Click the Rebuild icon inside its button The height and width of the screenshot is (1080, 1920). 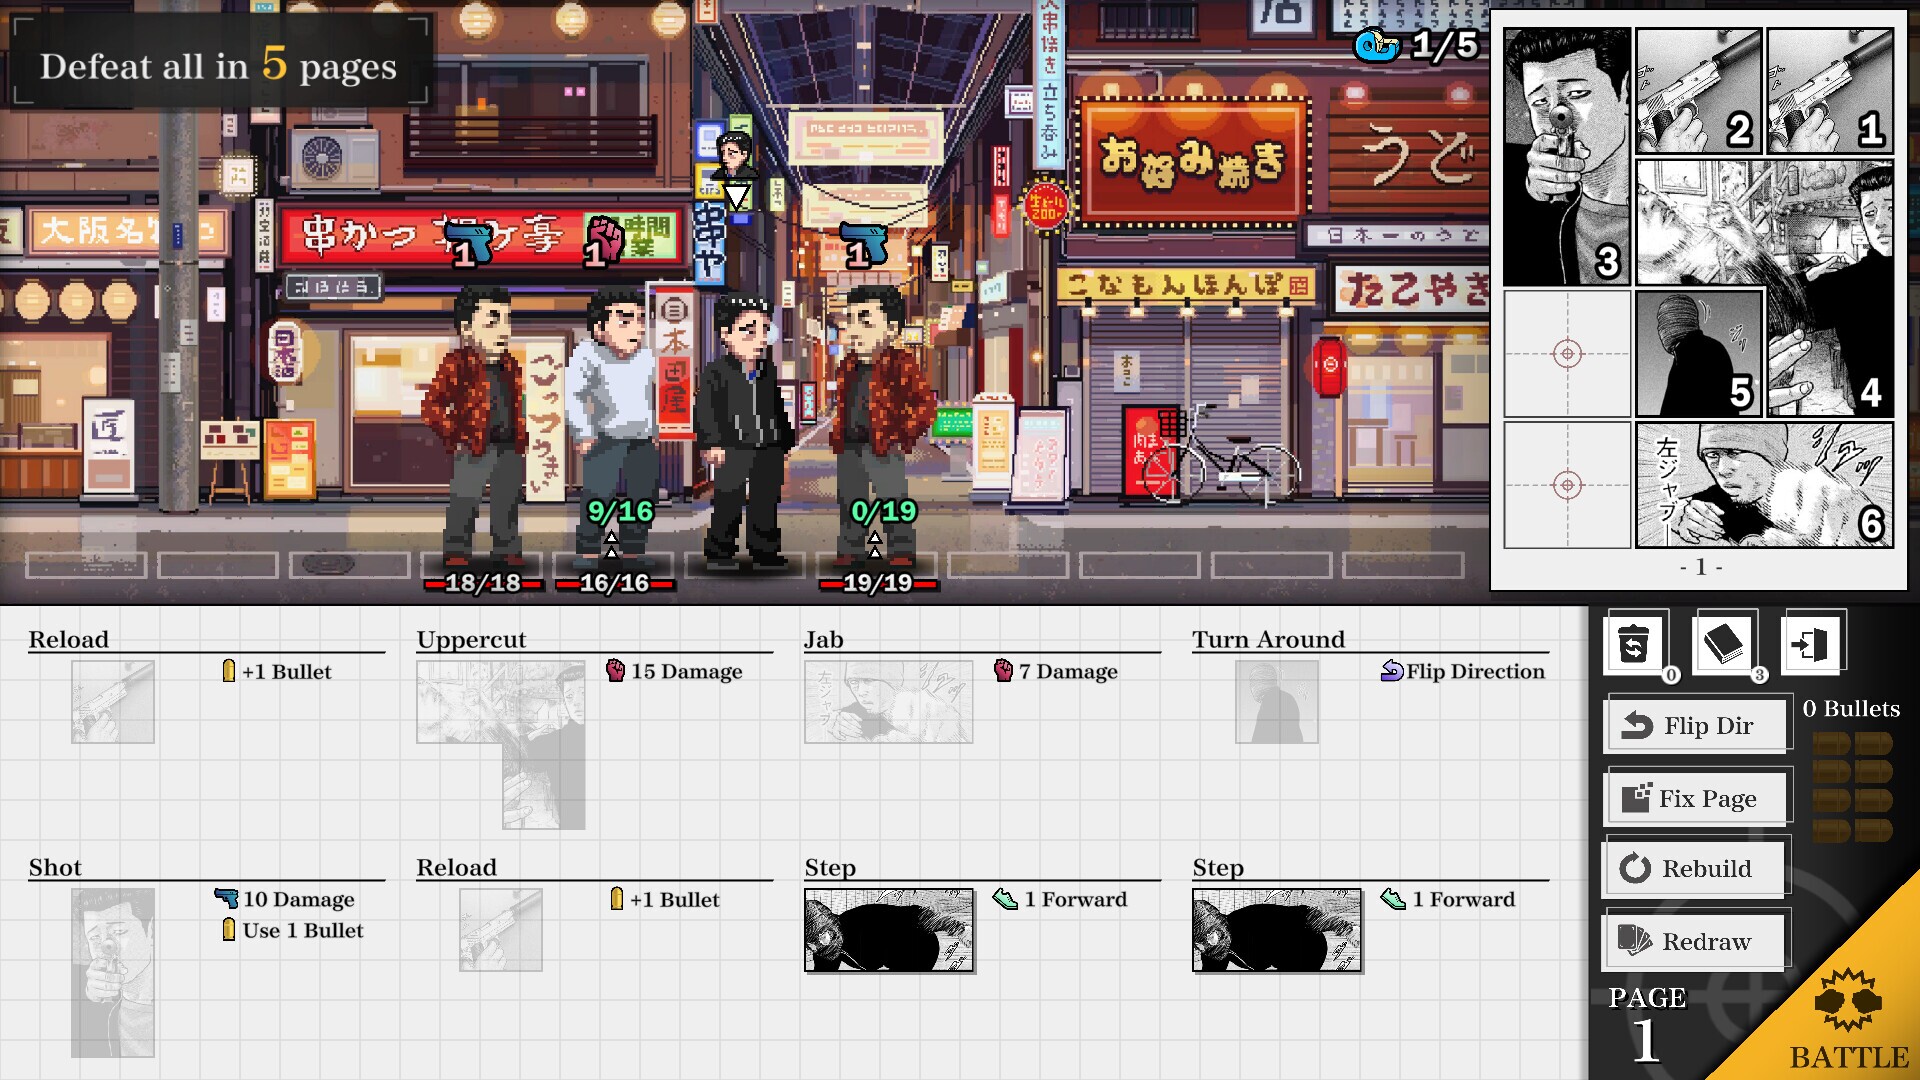pos(1637,867)
